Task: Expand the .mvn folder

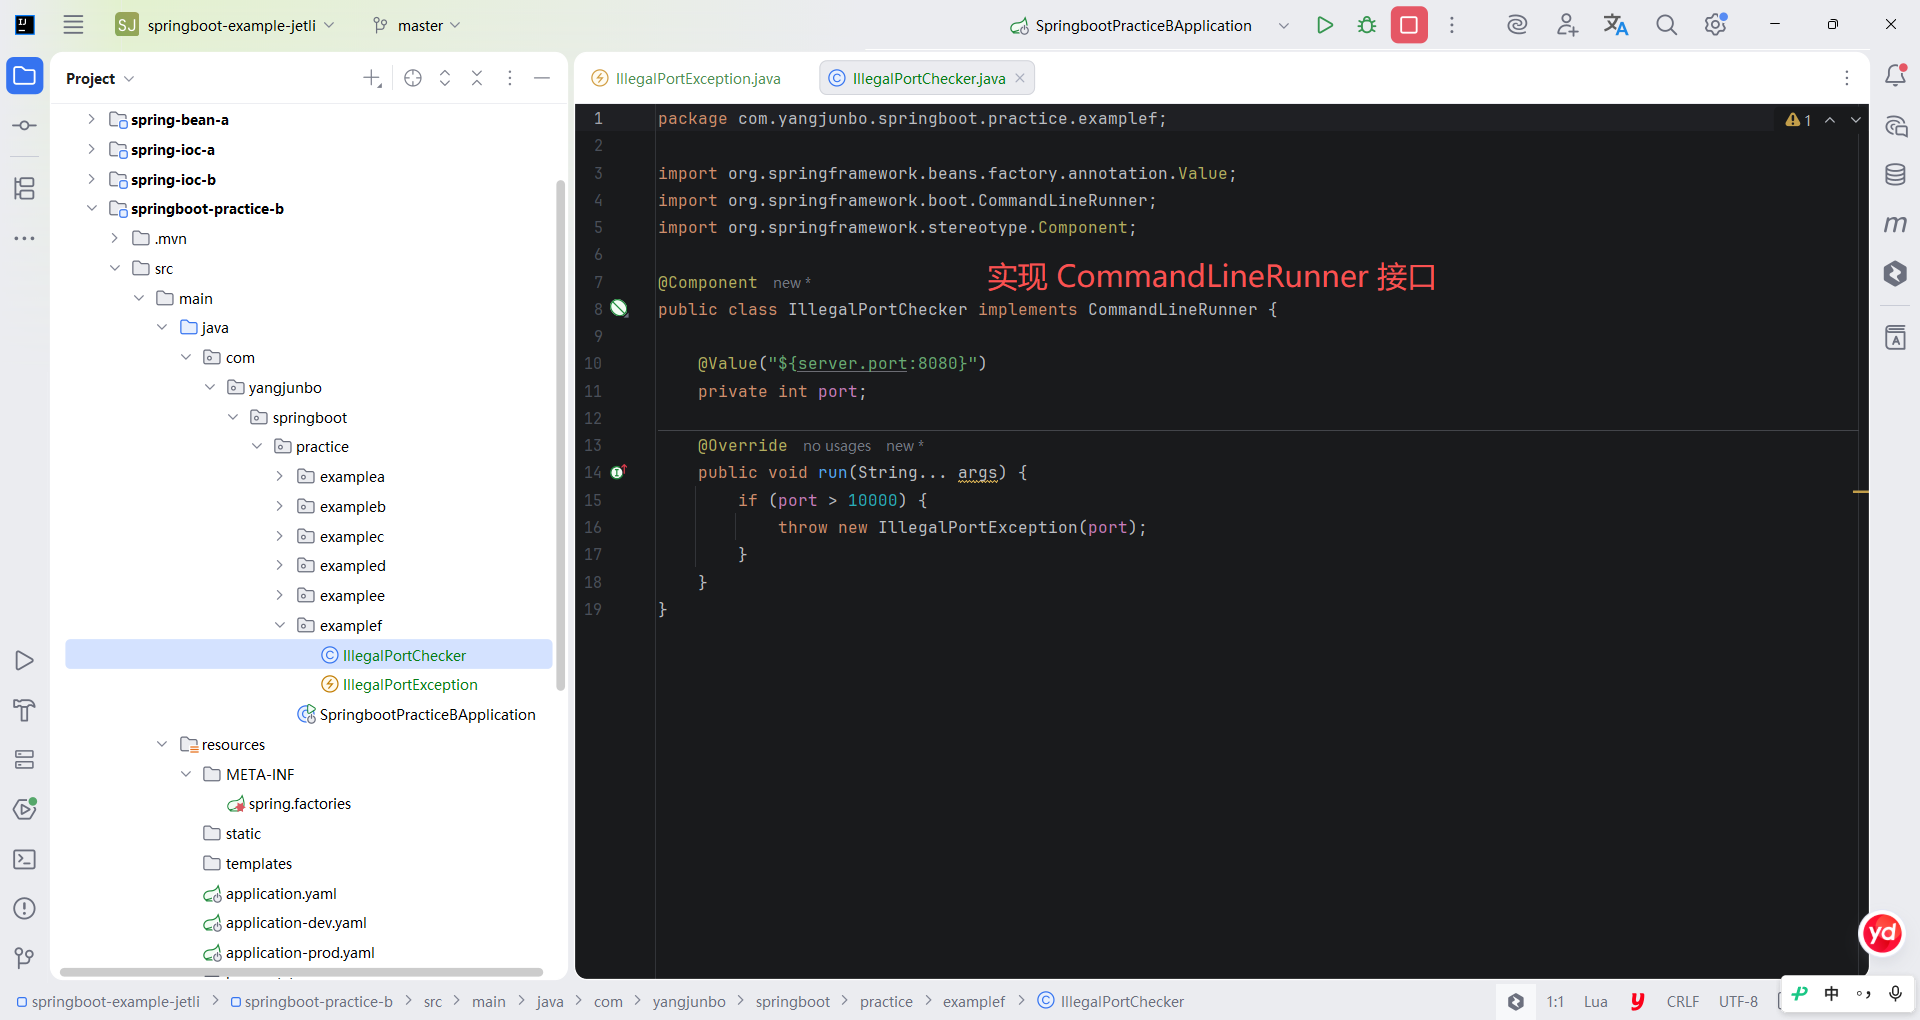Action: tap(115, 238)
